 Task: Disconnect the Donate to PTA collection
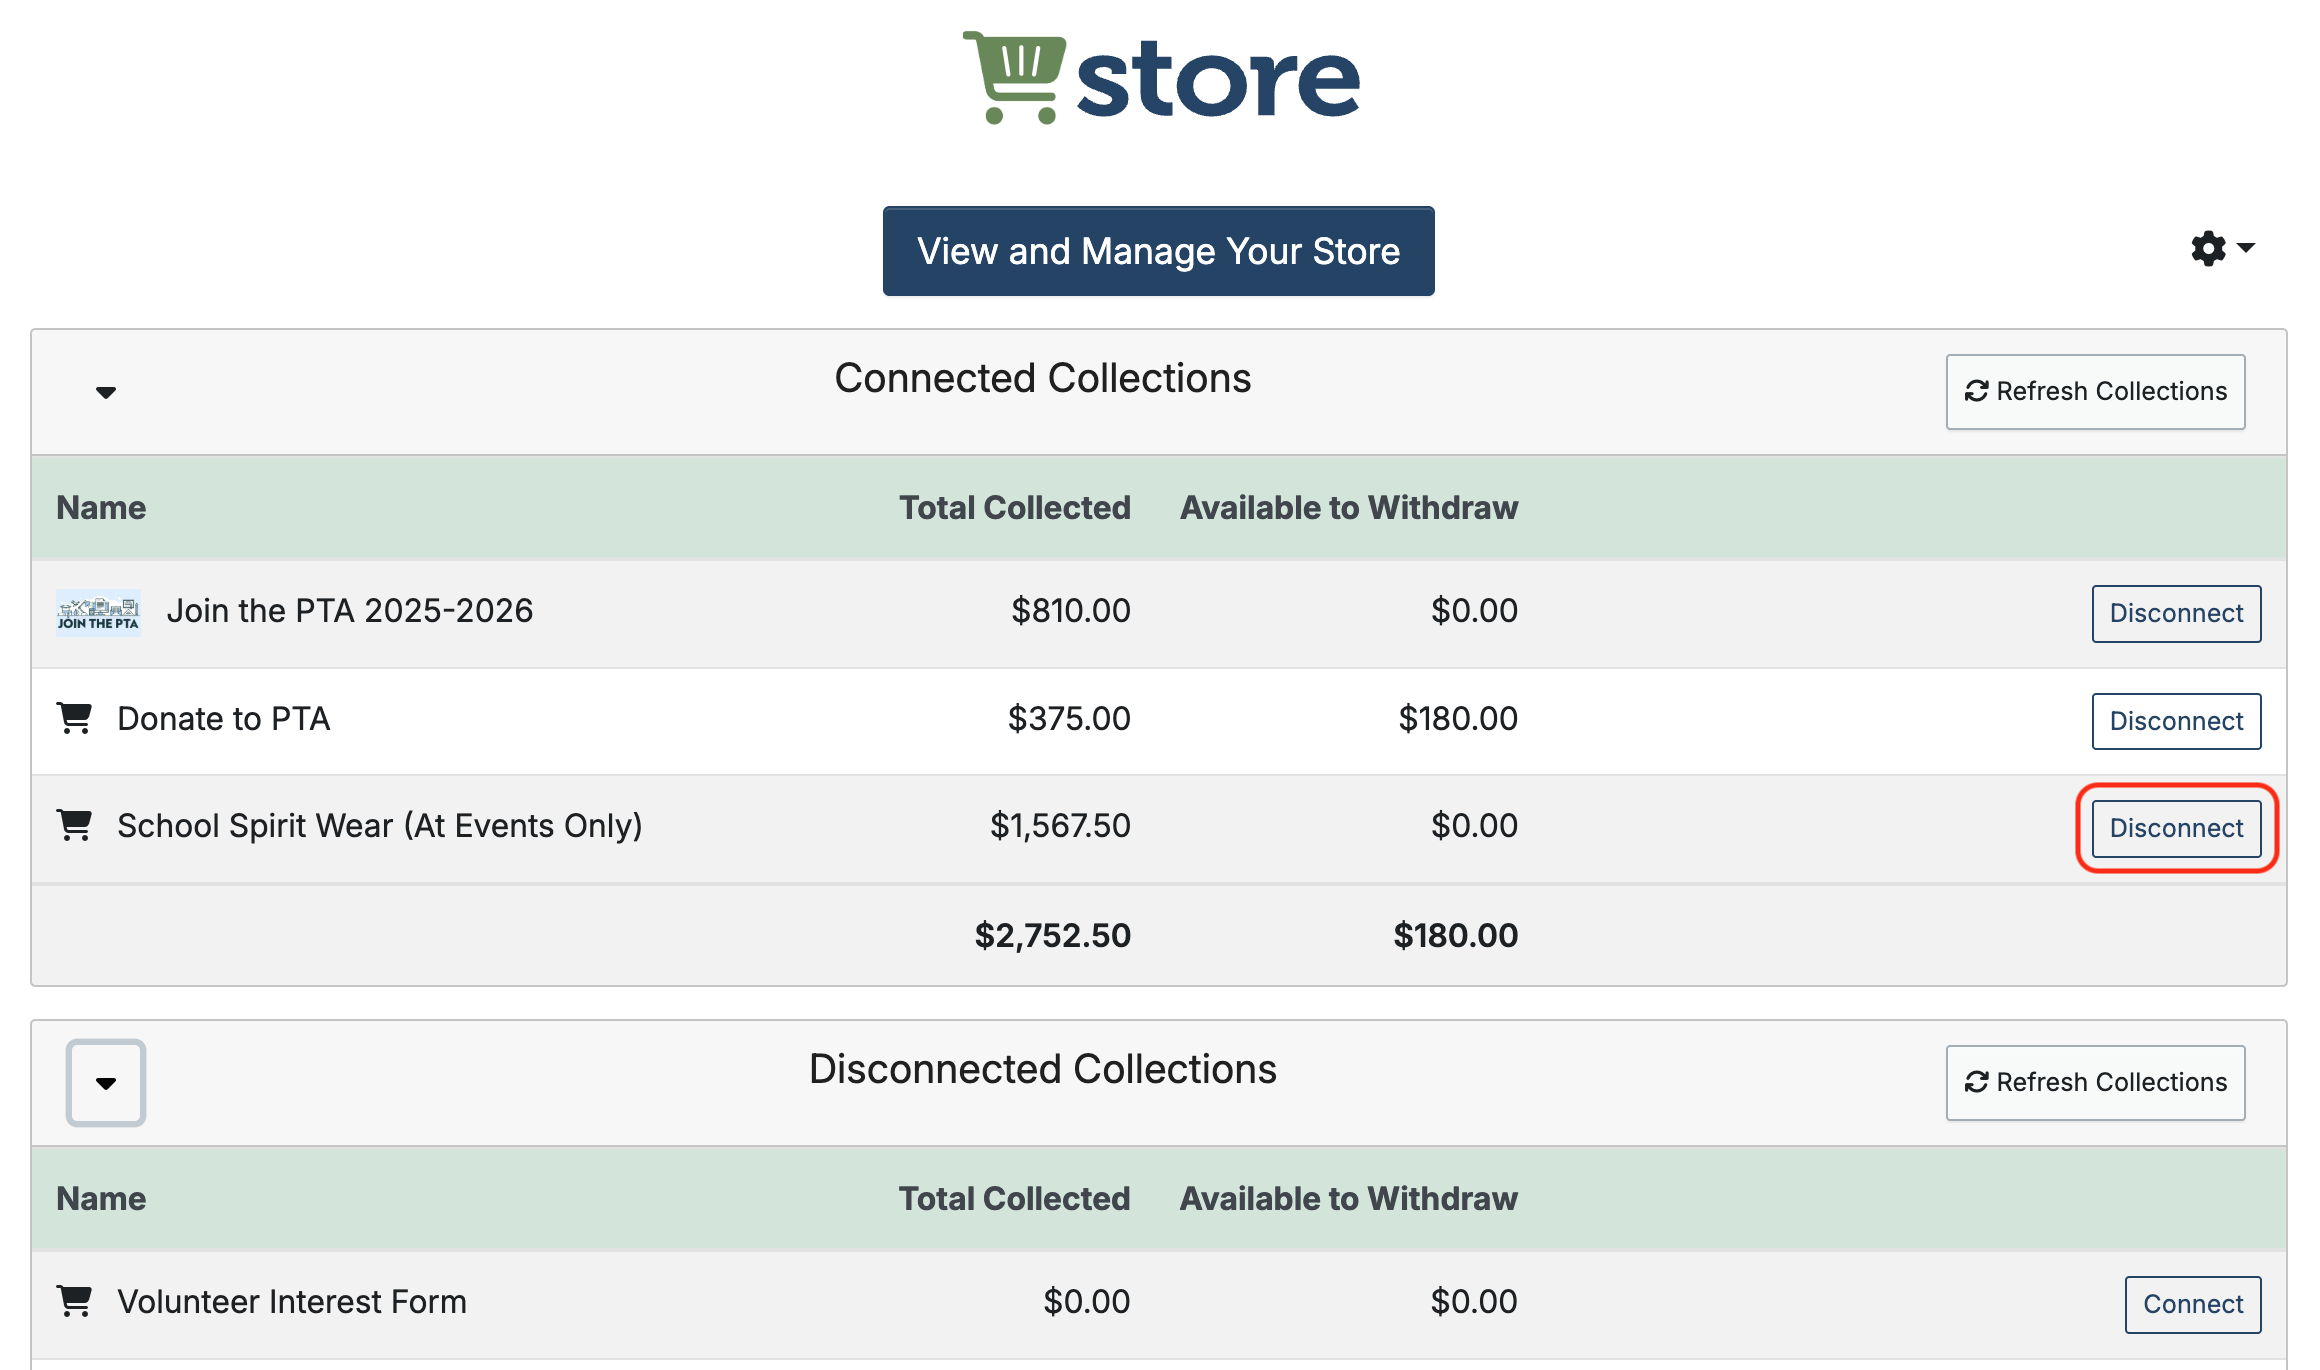[x=2176, y=721]
